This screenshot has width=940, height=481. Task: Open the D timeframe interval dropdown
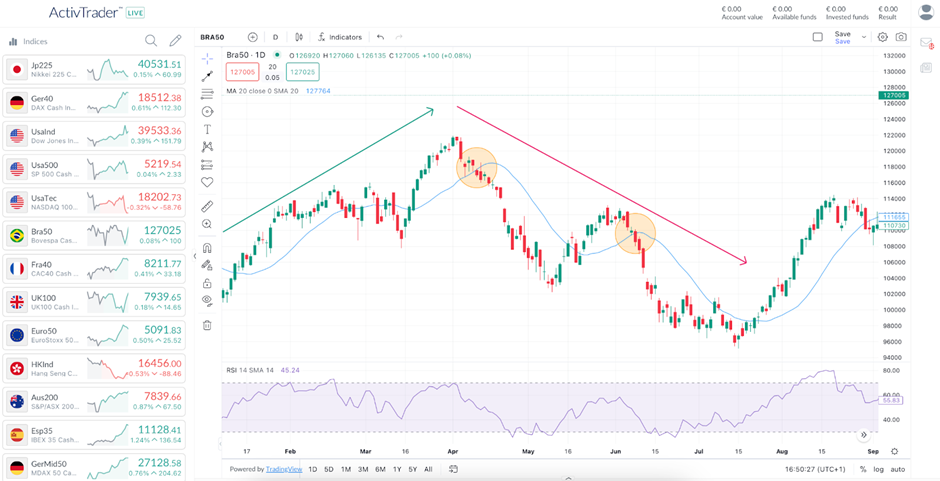(276, 37)
